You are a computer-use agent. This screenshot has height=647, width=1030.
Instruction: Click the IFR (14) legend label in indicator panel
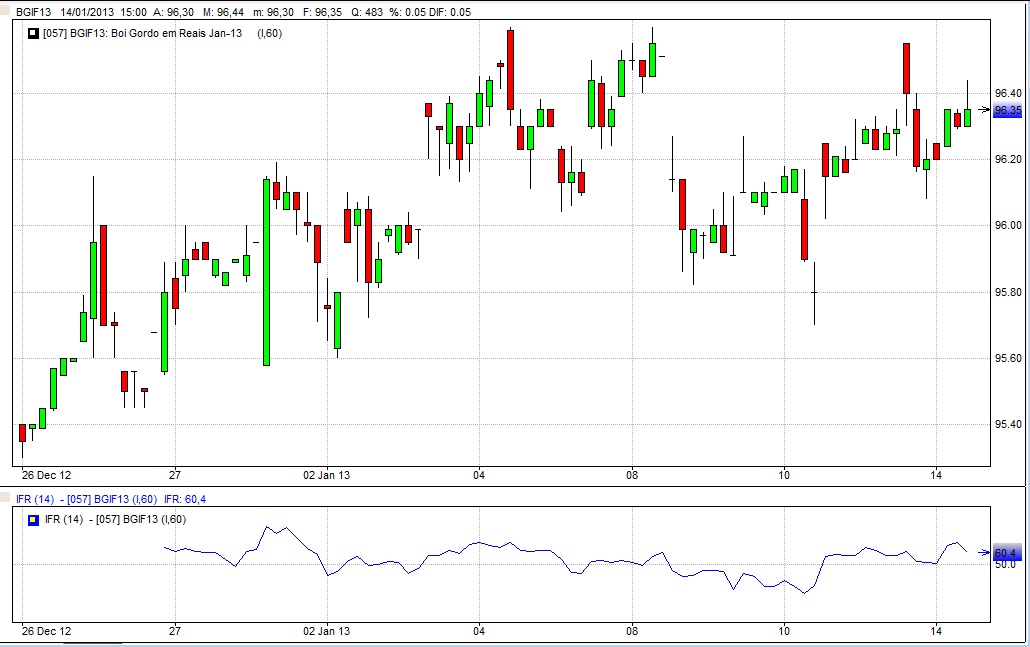(x=63, y=519)
